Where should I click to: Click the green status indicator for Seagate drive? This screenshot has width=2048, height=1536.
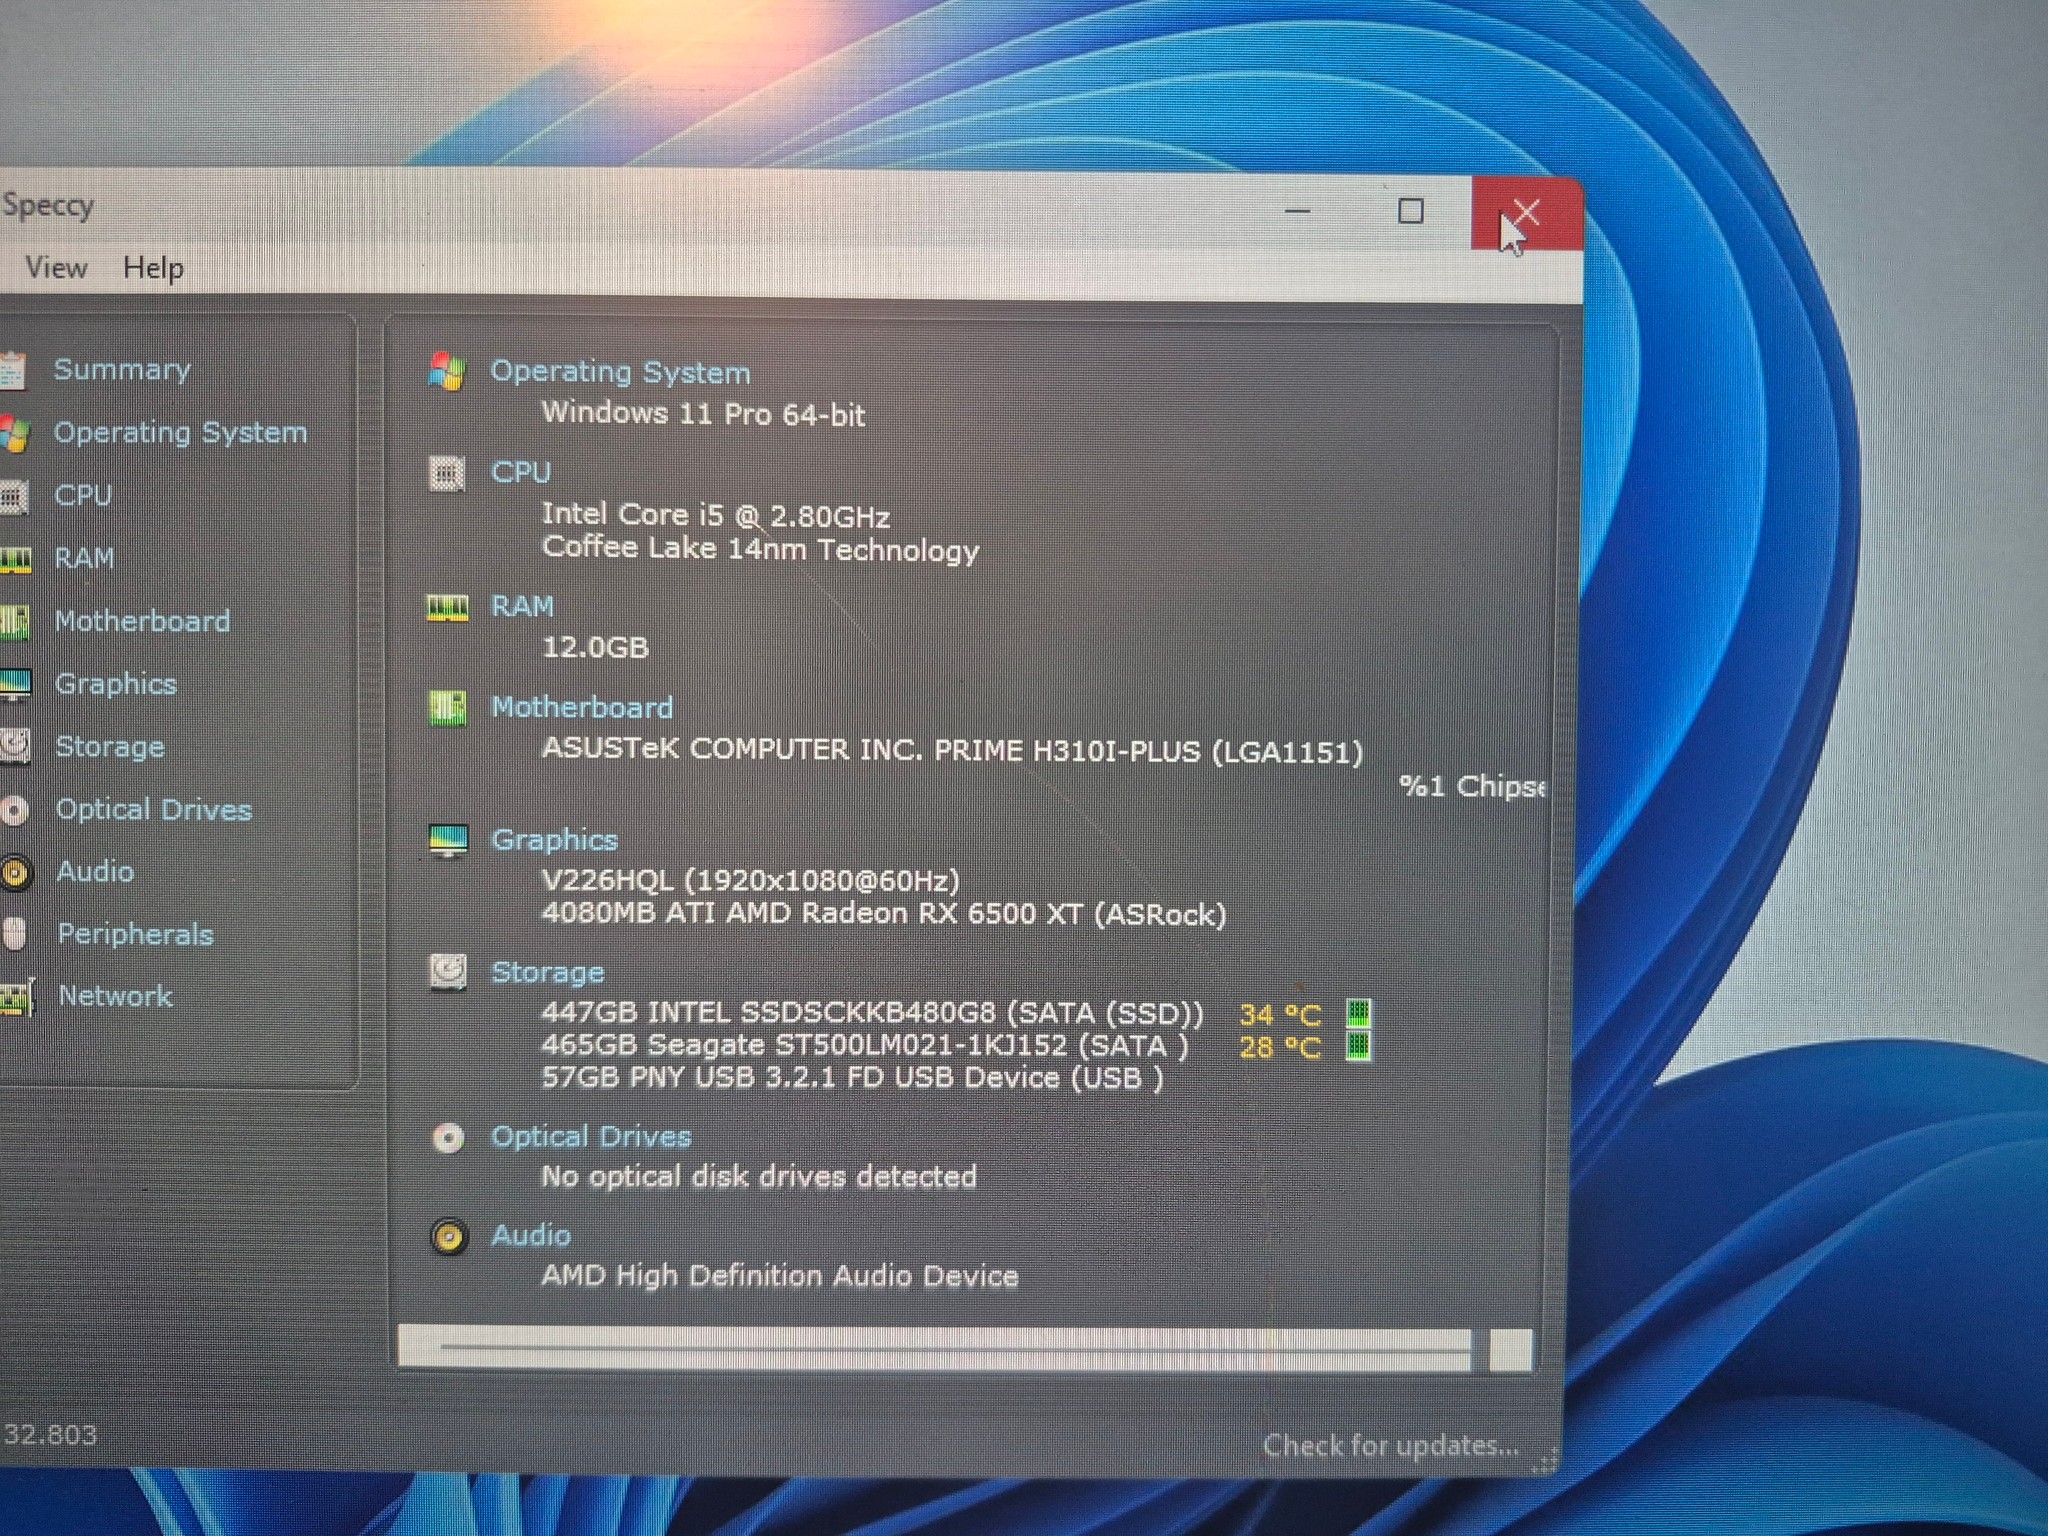[1357, 1047]
